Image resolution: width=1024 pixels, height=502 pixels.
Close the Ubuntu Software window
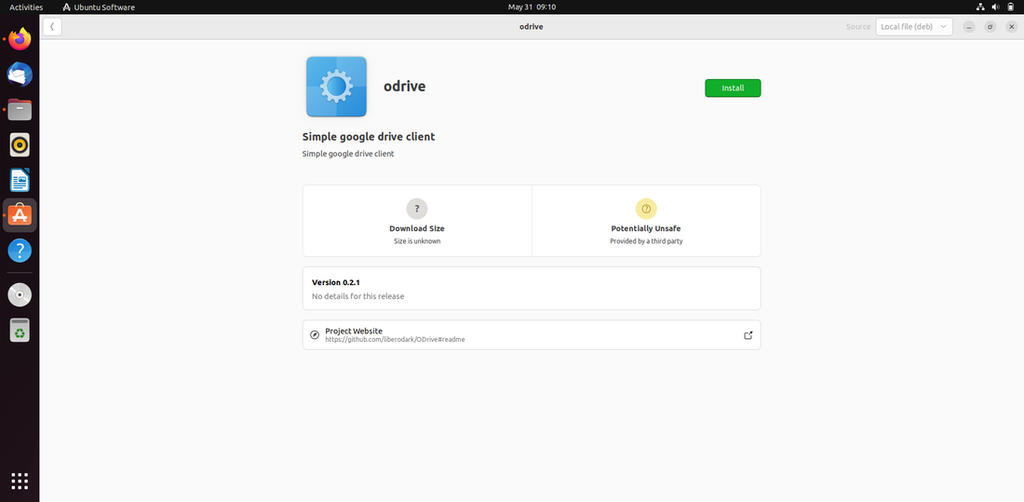click(1012, 27)
